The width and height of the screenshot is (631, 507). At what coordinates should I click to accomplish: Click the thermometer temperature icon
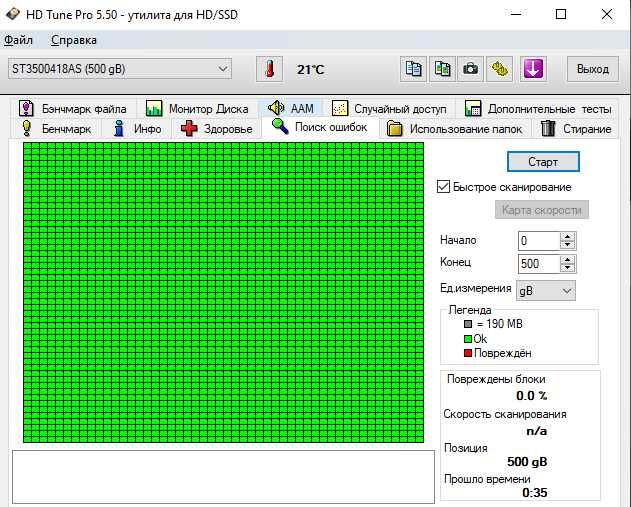[x=269, y=69]
